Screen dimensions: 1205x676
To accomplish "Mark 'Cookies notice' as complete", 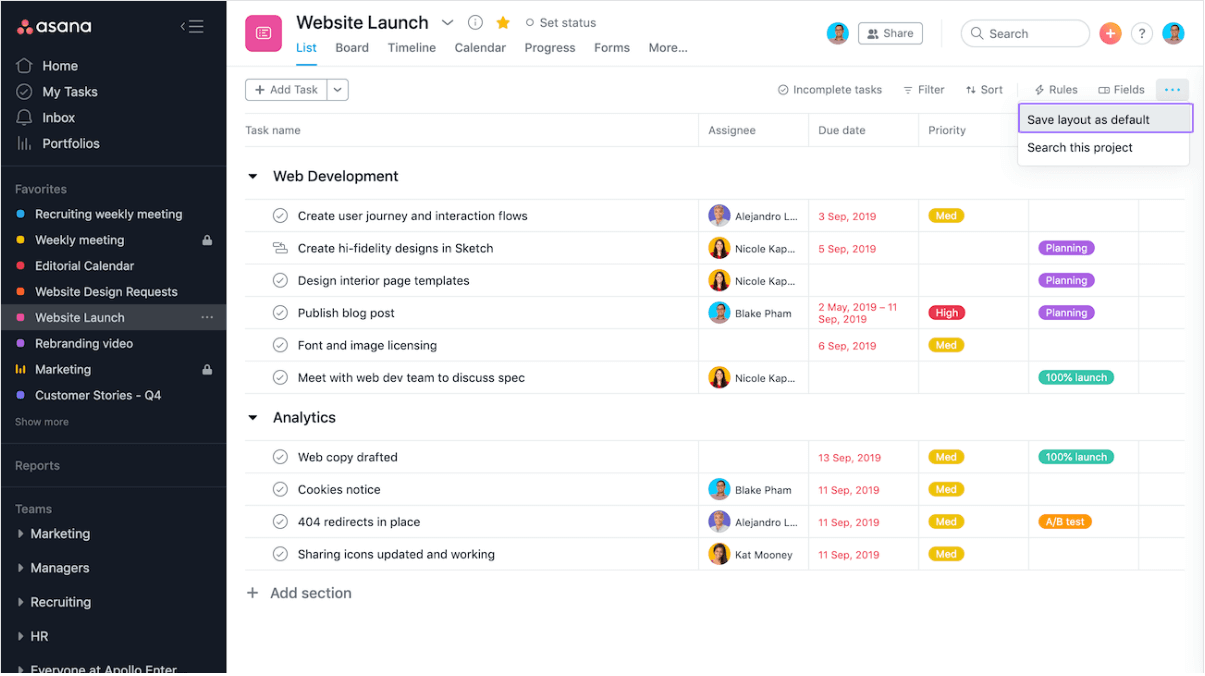I will [x=280, y=489].
